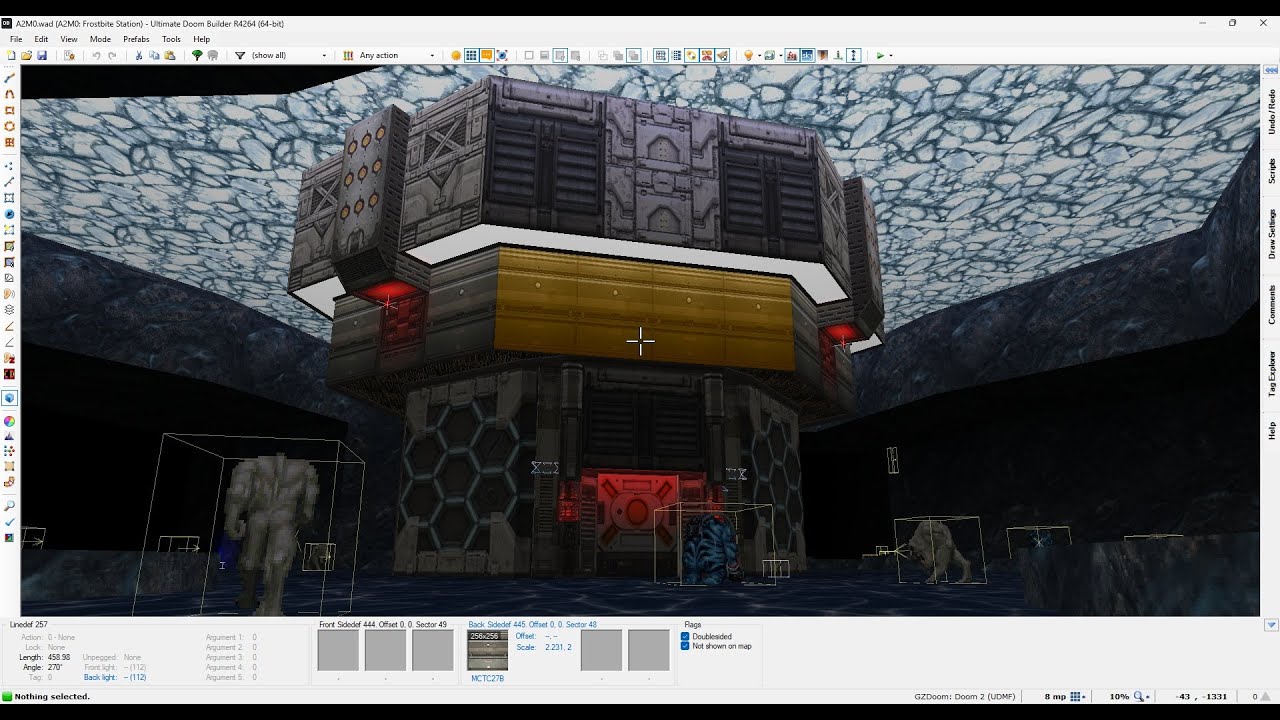Toggle the fog rendering toolbar button

coord(790,55)
